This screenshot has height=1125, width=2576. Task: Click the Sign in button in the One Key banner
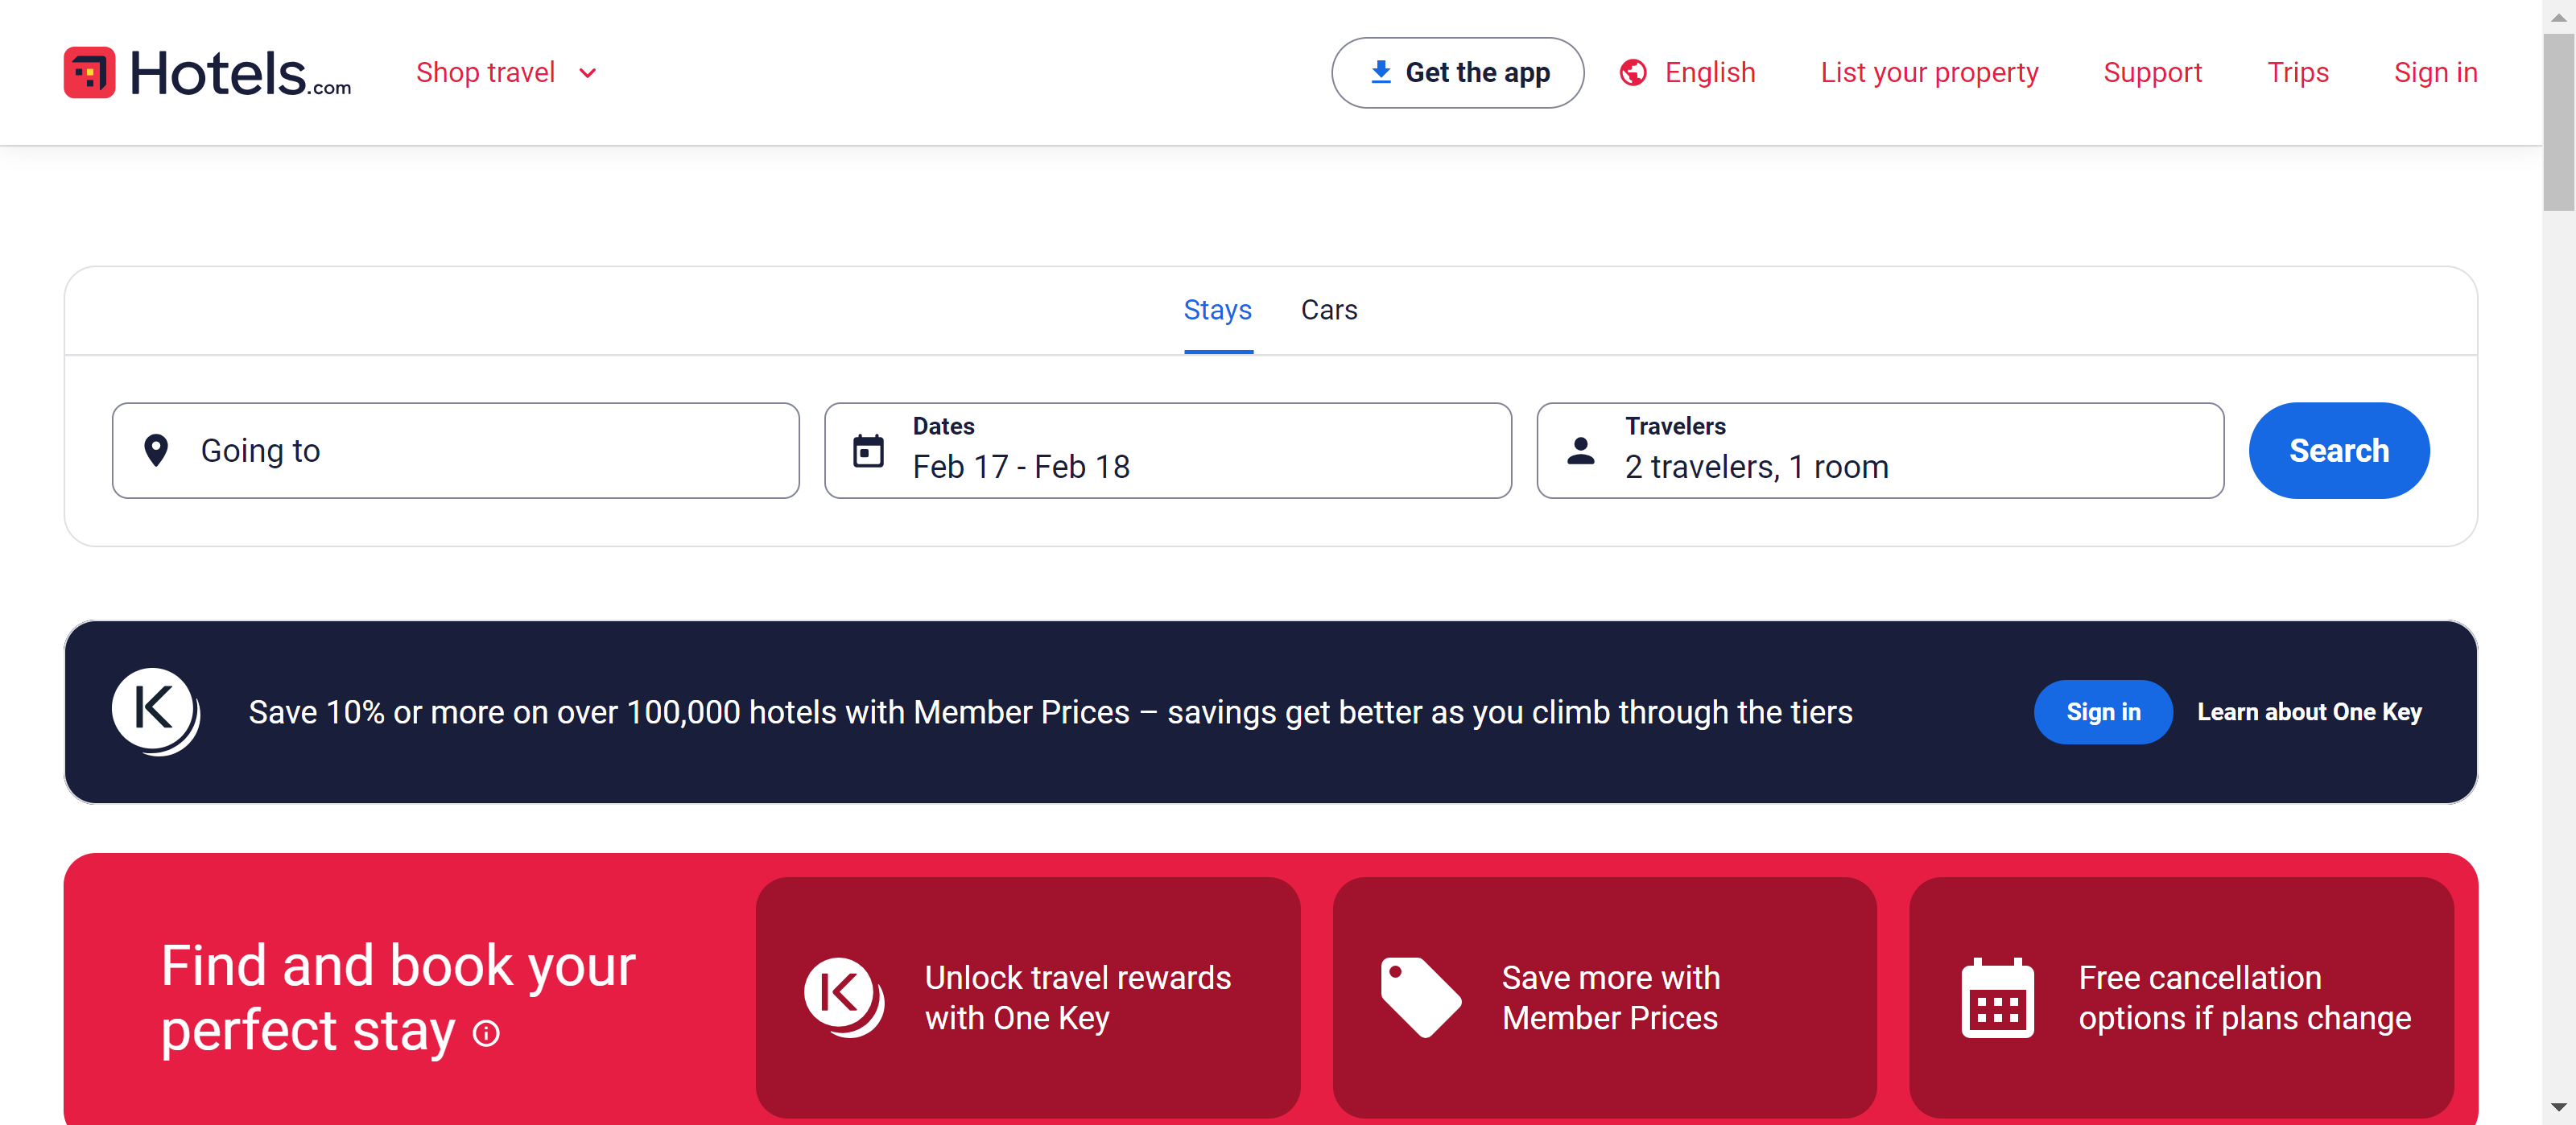2102,712
